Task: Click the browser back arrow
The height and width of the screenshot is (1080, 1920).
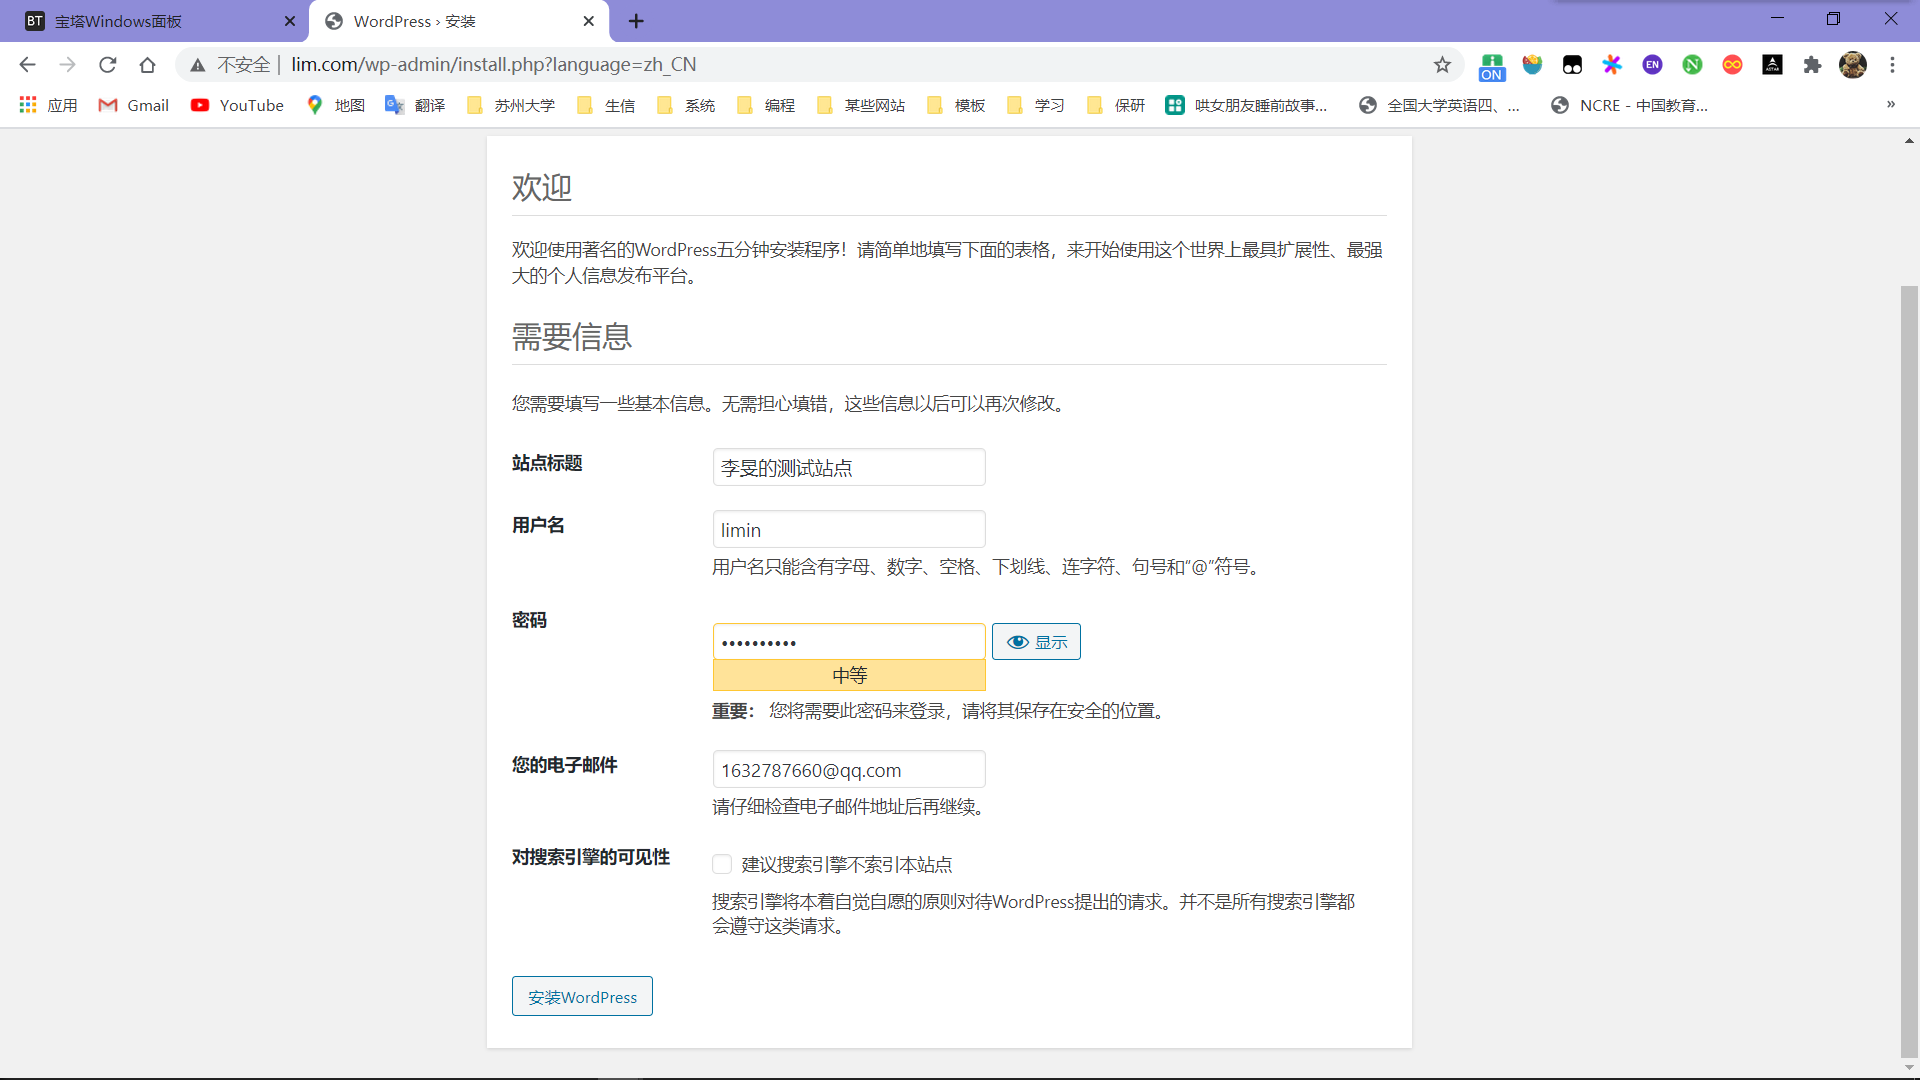Action: point(27,65)
